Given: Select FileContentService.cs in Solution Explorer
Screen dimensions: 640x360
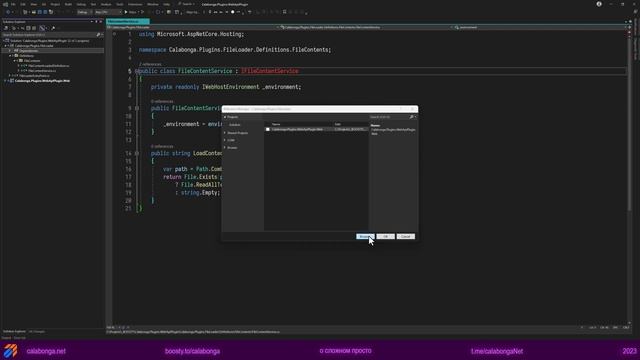Looking at the screenshot, I should (x=42, y=71).
